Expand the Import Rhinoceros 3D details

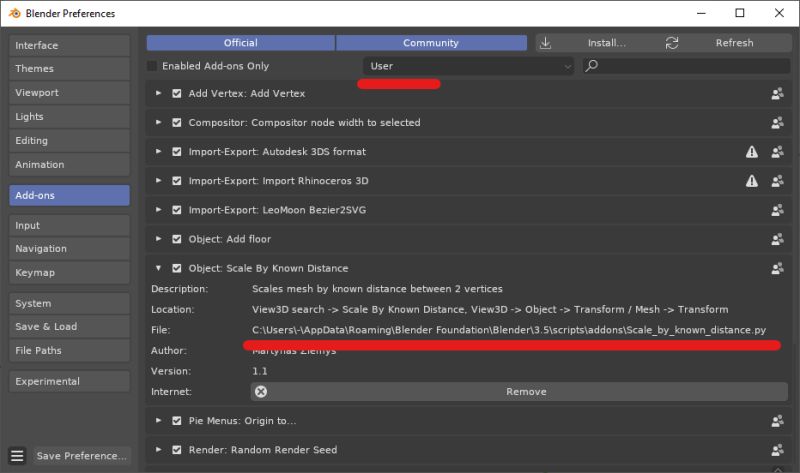(x=158, y=180)
